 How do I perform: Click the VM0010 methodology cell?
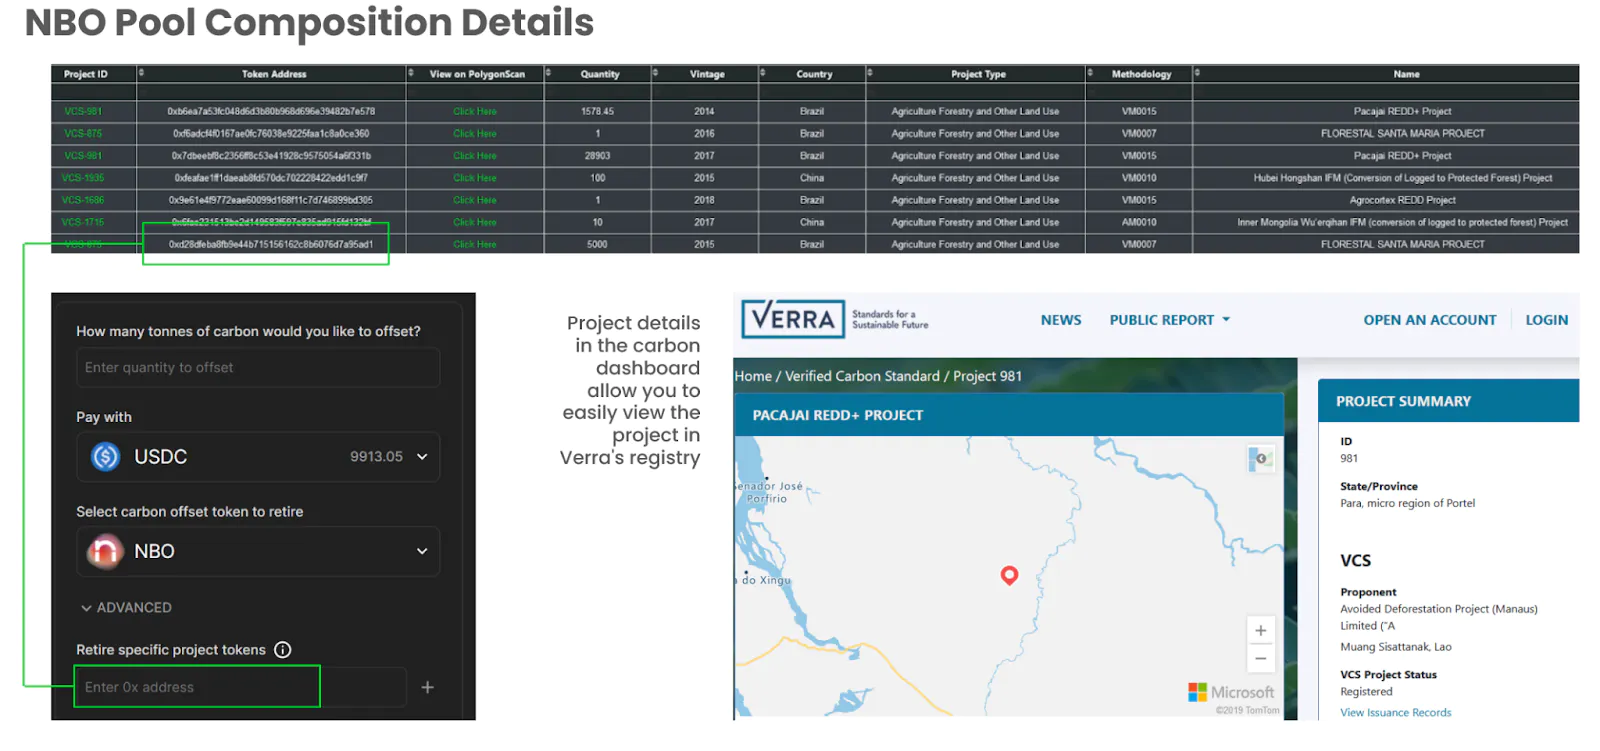(1139, 178)
